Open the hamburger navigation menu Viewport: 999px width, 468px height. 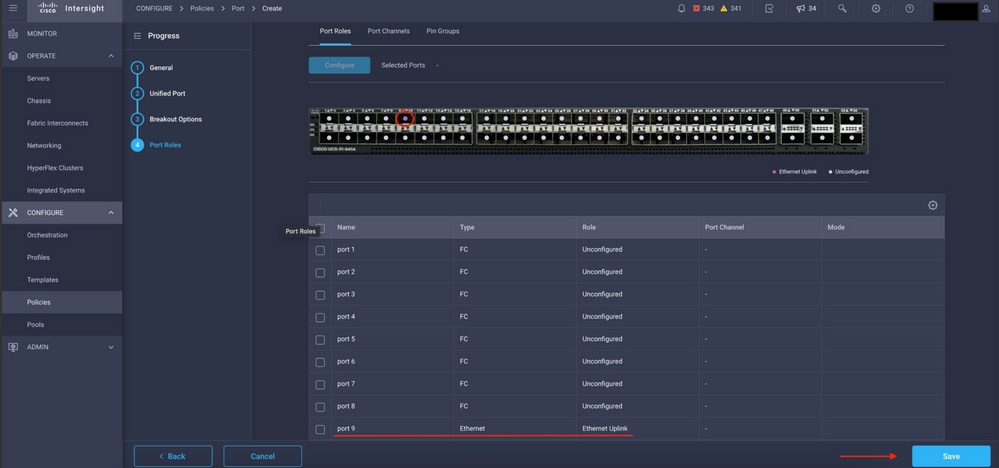[x=13, y=8]
